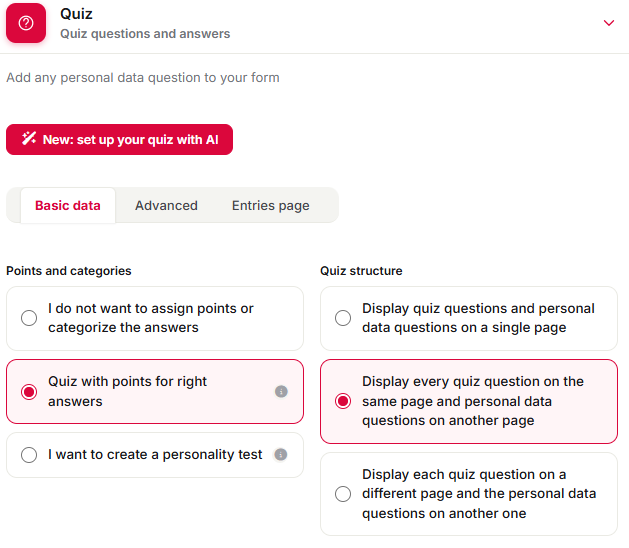This screenshot has height=548, width=629.
Task: Click info icon beside personality test
Action: coord(280,455)
